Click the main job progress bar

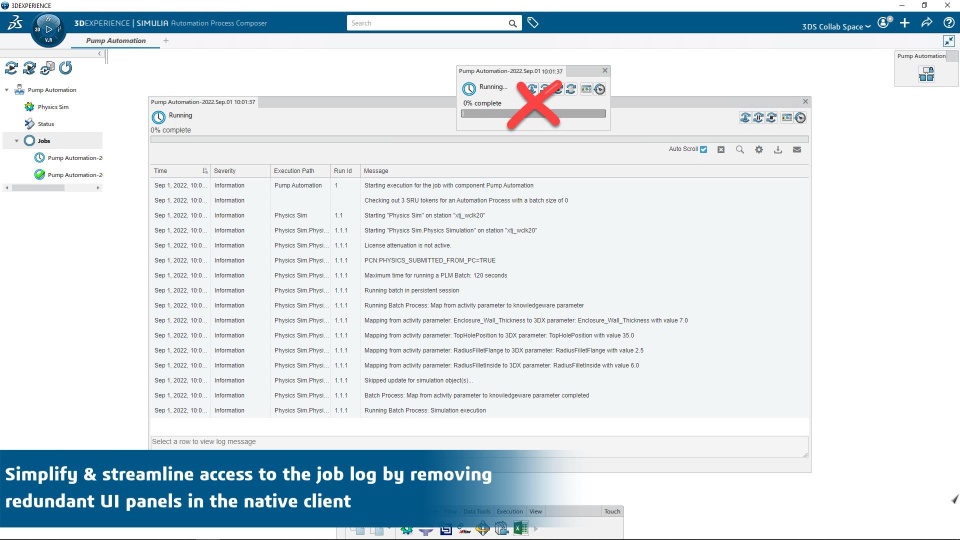tap(479, 140)
